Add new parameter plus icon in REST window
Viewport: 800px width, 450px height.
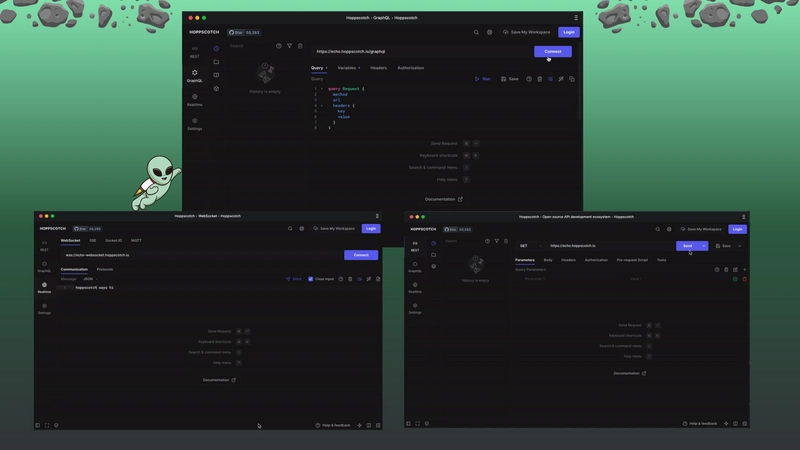tap(745, 269)
